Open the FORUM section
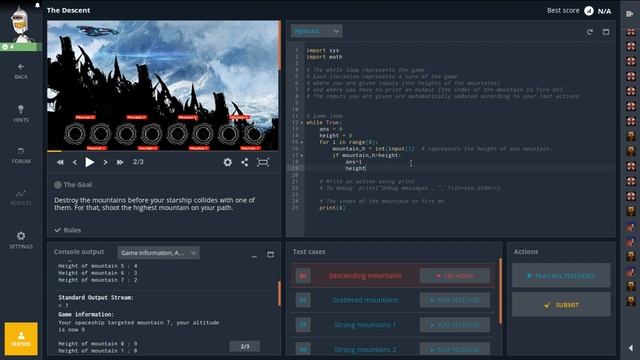This screenshot has height=360, width=640. click(21, 156)
